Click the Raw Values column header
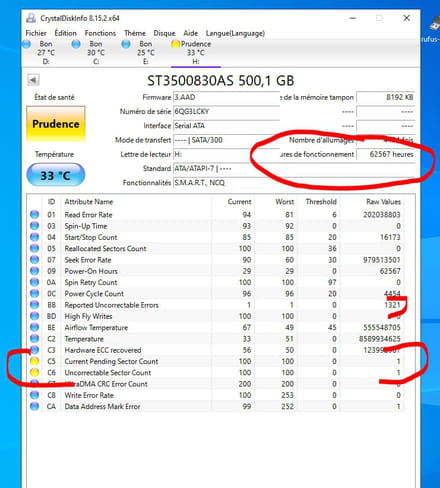 click(x=383, y=202)
